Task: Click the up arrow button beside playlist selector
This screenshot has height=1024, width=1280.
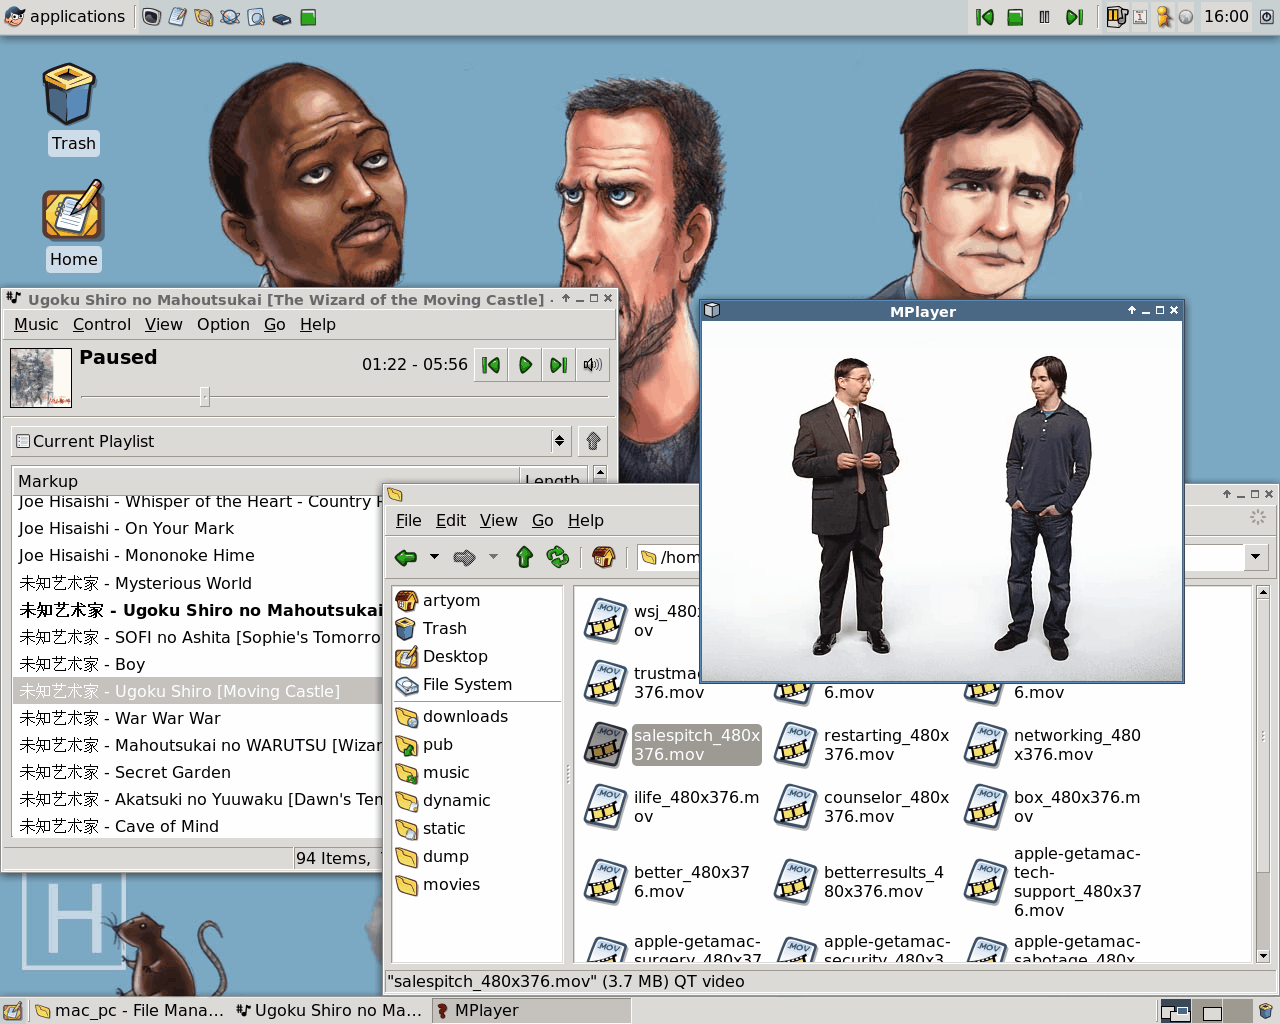Action: pos(593,441)
